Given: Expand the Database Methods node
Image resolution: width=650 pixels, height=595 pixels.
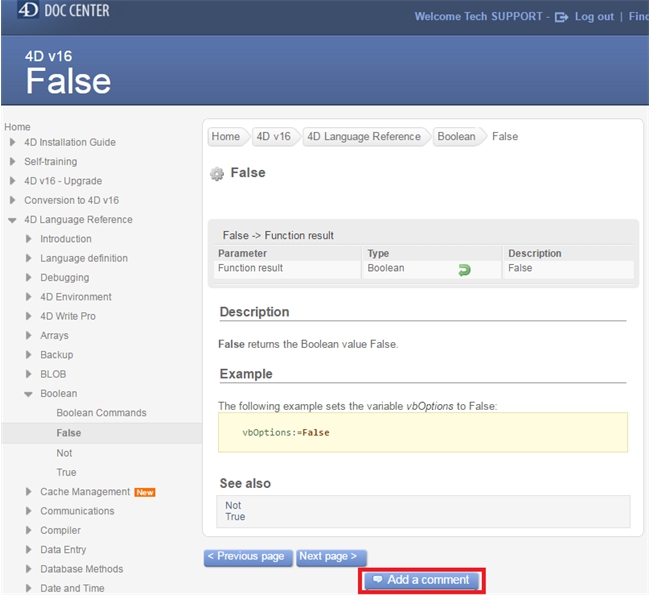Looking at the screenshot, I should click(28, 569).
